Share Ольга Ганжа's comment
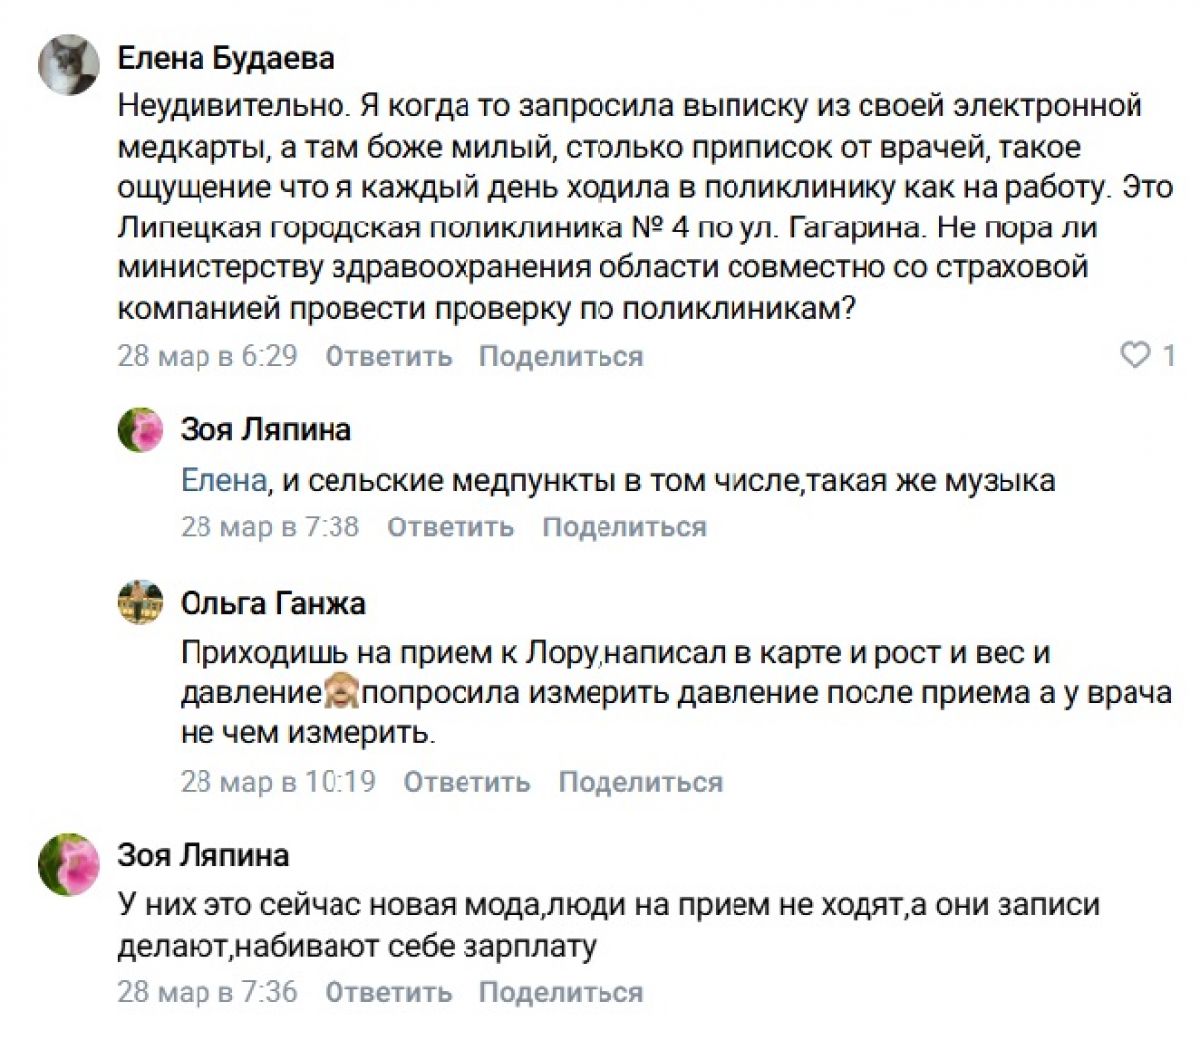 pos(640,782)
